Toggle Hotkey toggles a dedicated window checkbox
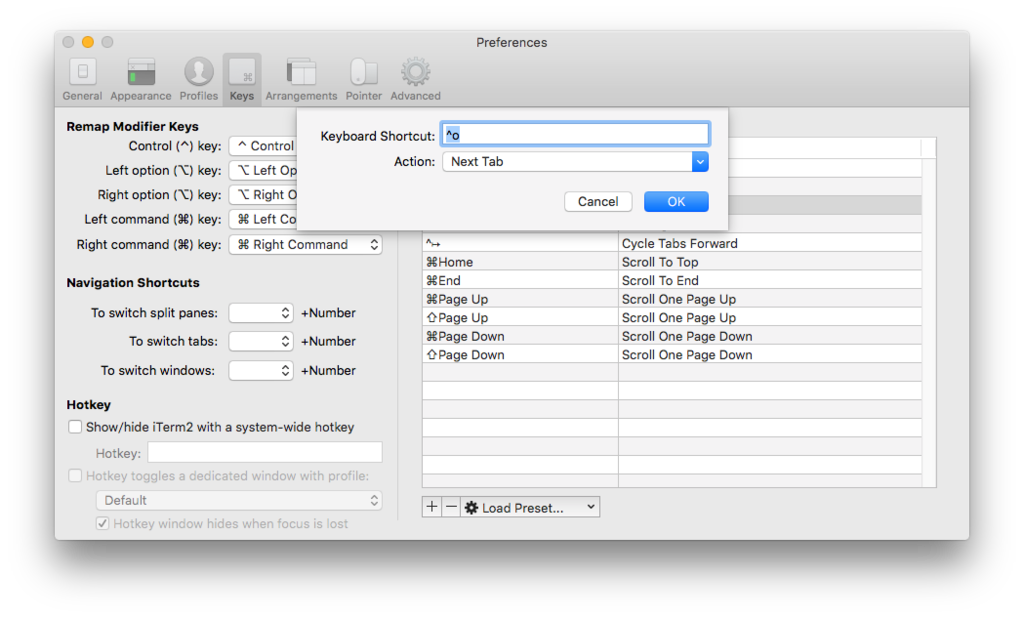Image resolution: width=1024 pixels, height=618 pixels. click(75, 476)
